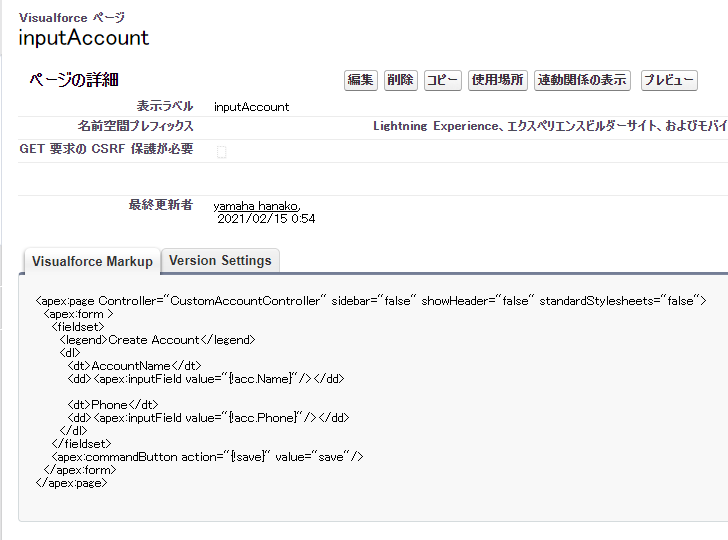The height and width of the screenshot is (540, 728).
Task: Click the Visualforce ページ header text
Action: (x=72, y=18)
